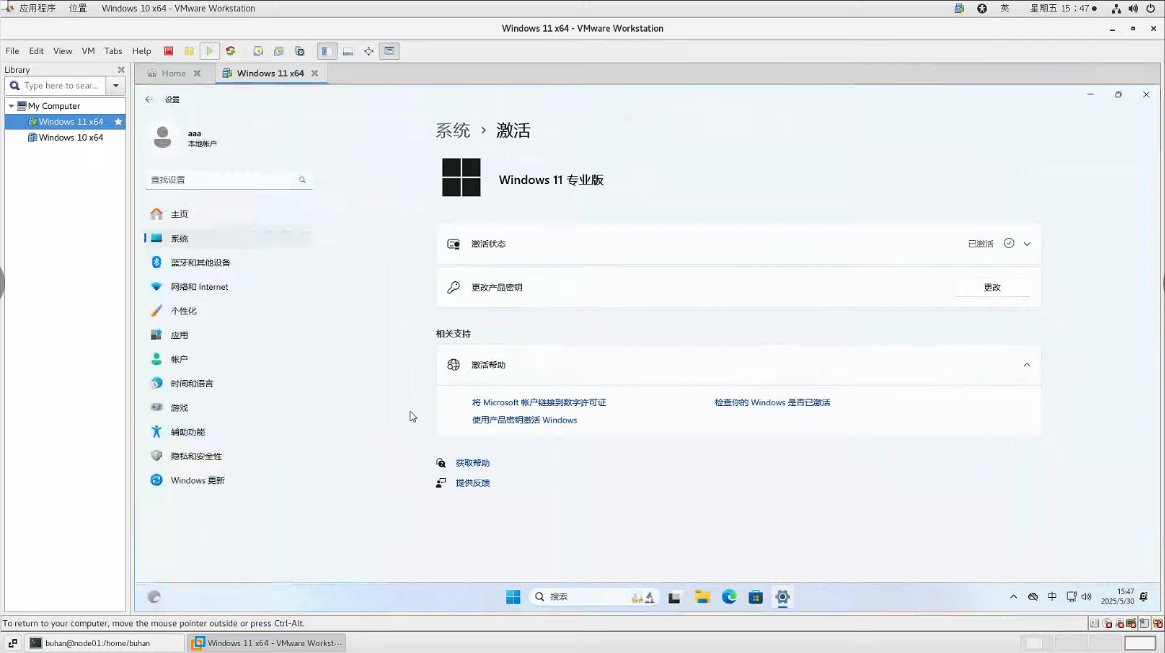
Task: Enter full screen mode via toolbar icon
Action: point(369,51)
